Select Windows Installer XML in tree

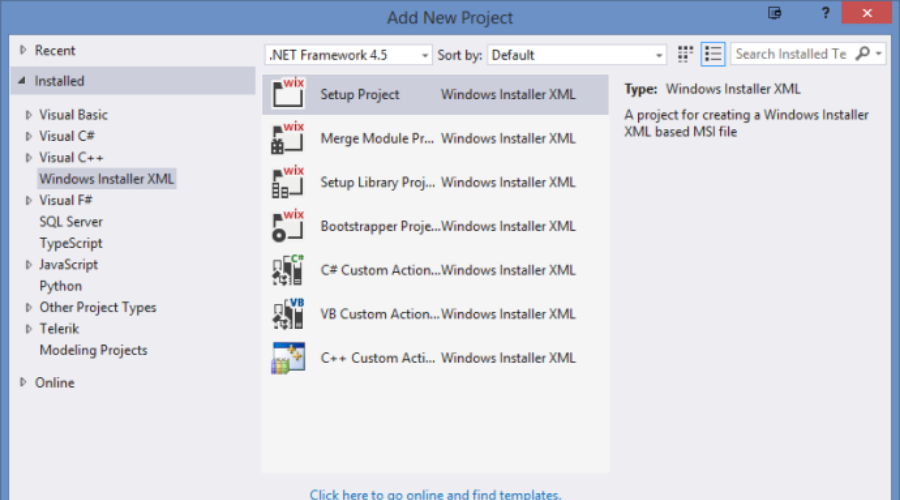click(x=106, y=179)
